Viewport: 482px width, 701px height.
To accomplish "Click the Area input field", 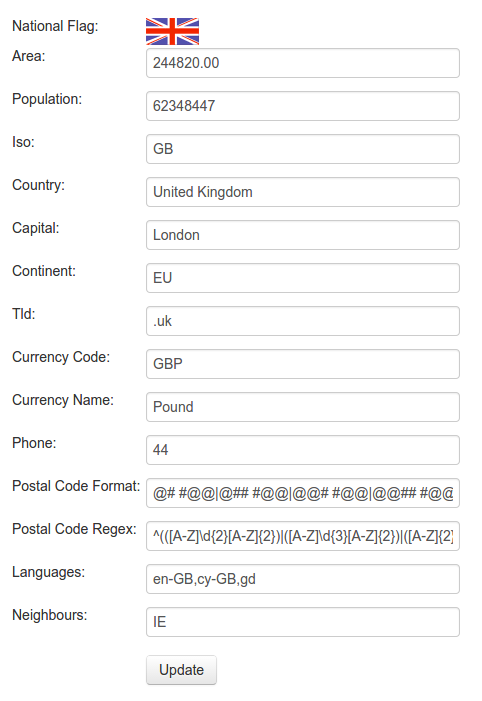I will (303, 63).
